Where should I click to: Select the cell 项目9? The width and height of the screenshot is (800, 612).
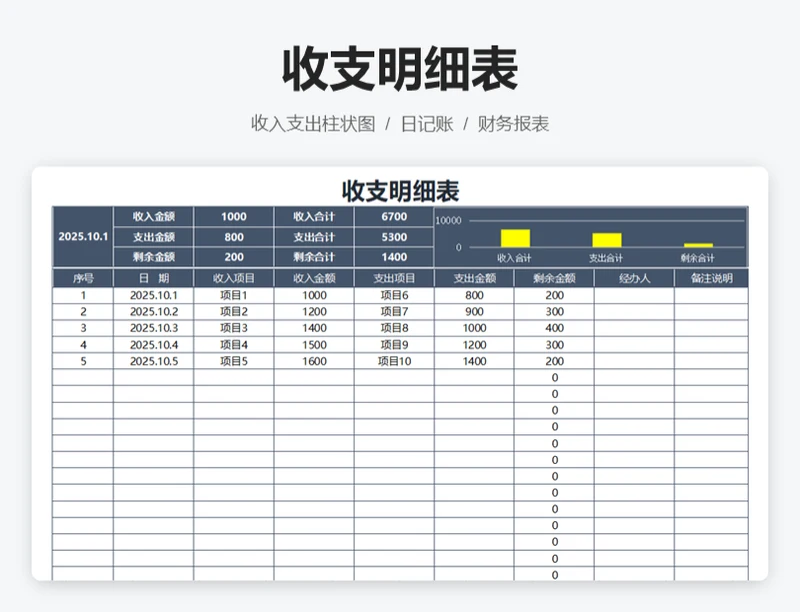point(394,345)
